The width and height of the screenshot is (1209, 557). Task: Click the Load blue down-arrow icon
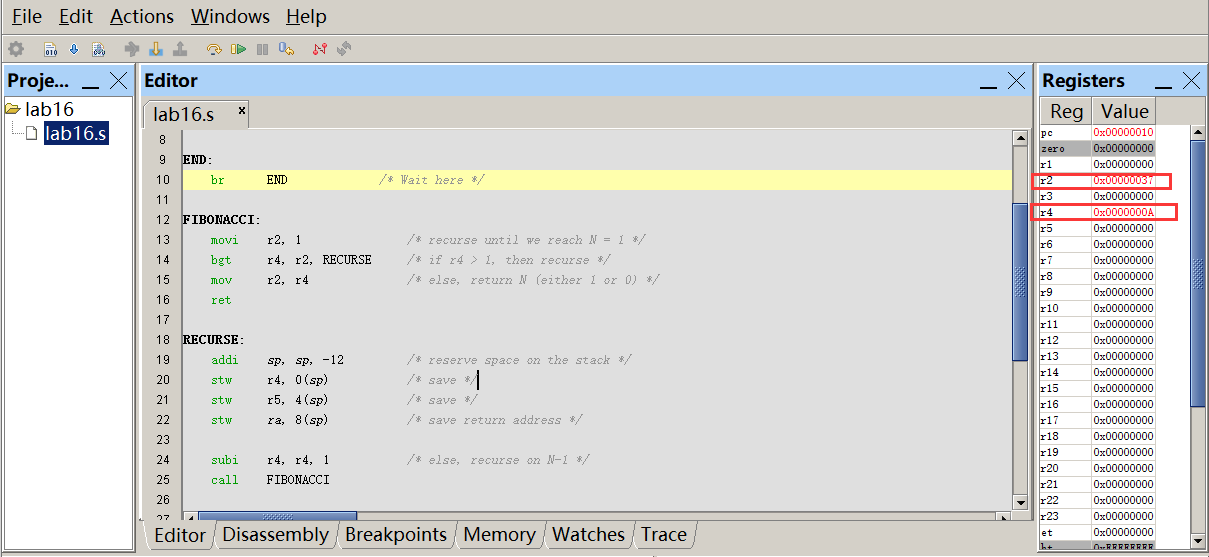[74, 48]
